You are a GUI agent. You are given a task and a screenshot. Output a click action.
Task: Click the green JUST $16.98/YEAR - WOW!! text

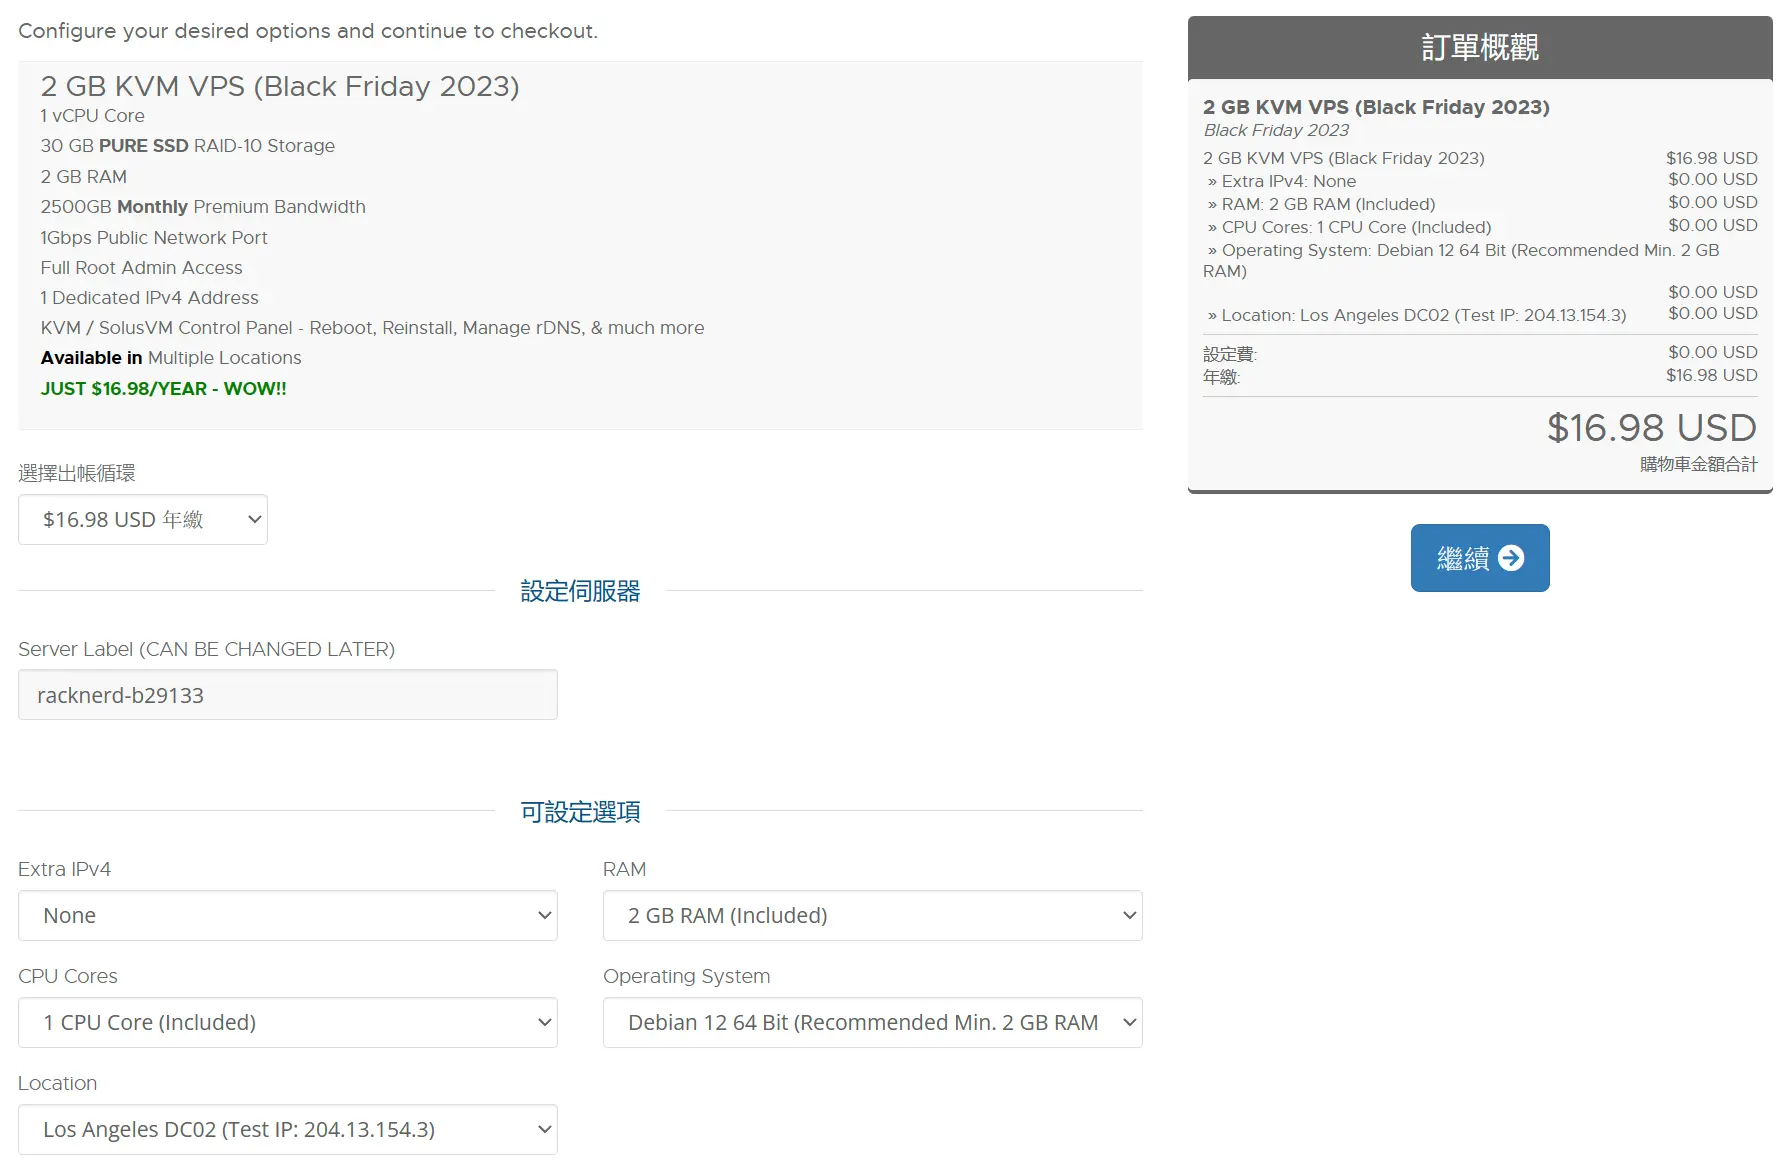pos(164,389)
